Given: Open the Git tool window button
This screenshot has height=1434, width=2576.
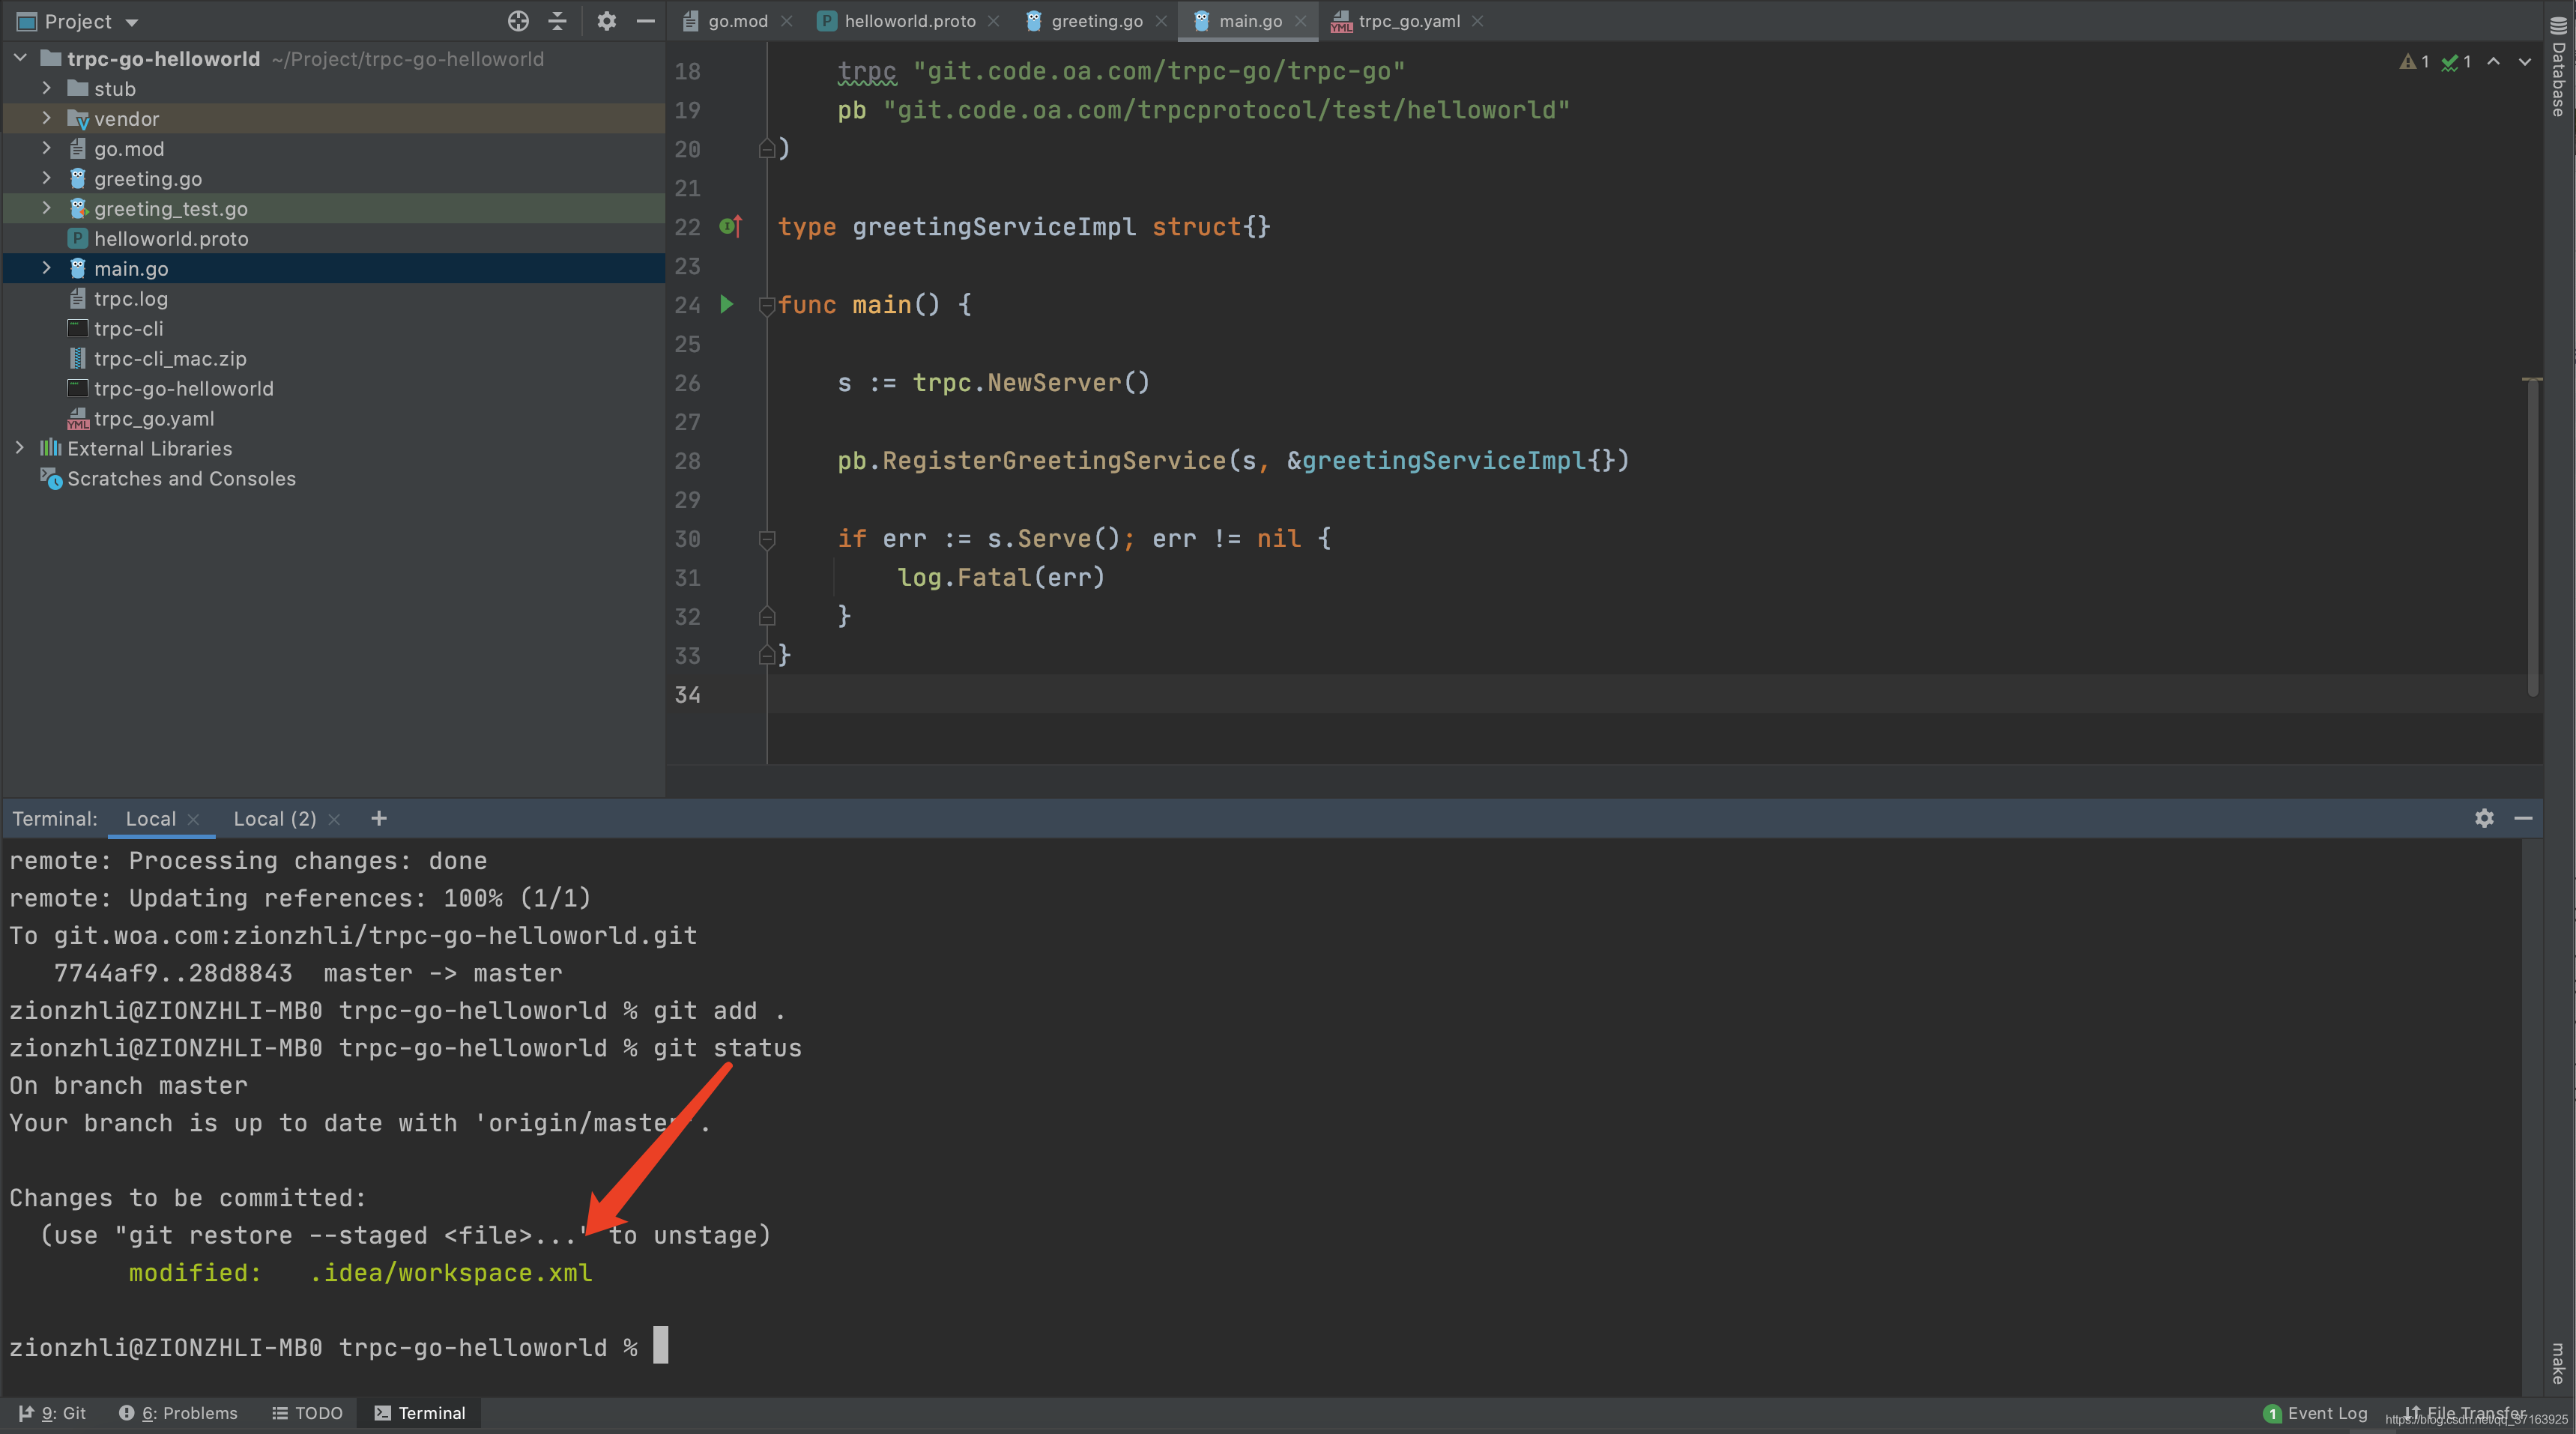Looking at the screenshot, I should 54,1413.
